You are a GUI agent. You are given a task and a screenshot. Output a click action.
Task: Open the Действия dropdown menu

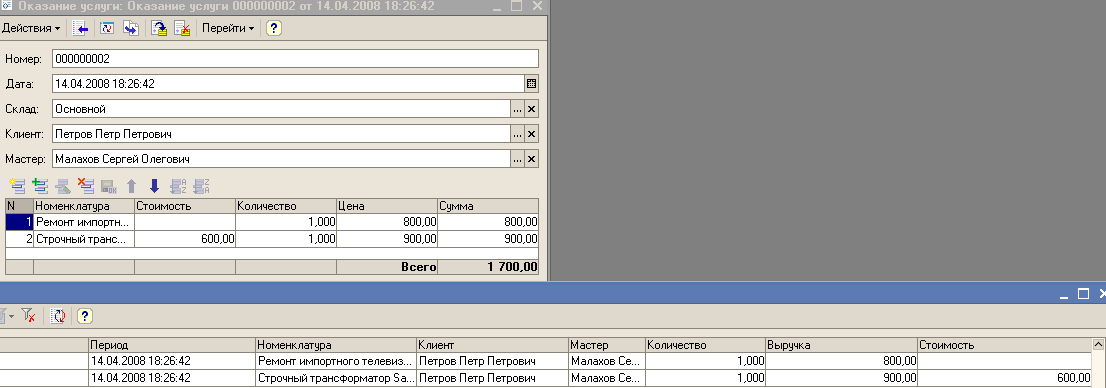[x=31, y=28]
